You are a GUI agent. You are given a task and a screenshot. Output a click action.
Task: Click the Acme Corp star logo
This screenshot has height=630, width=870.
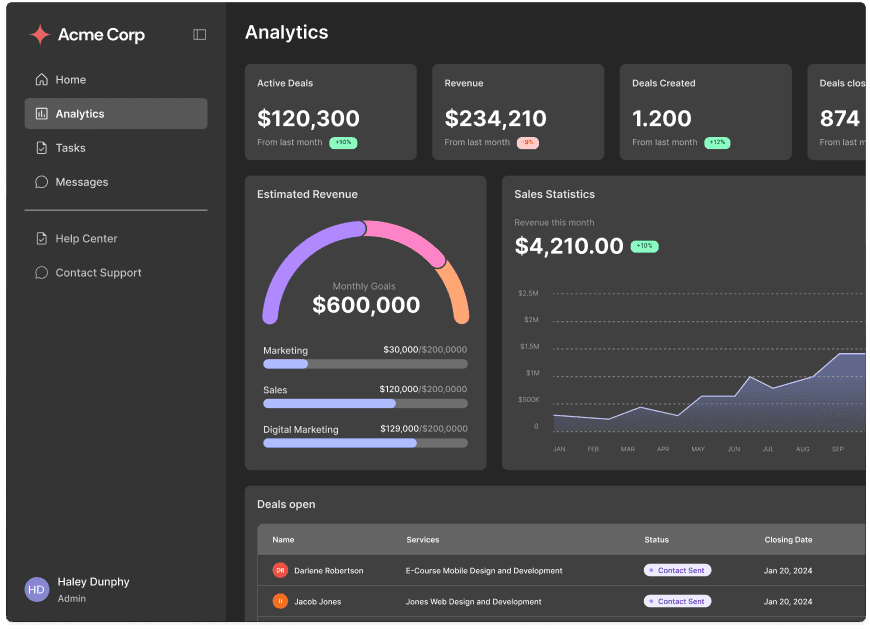40,34
